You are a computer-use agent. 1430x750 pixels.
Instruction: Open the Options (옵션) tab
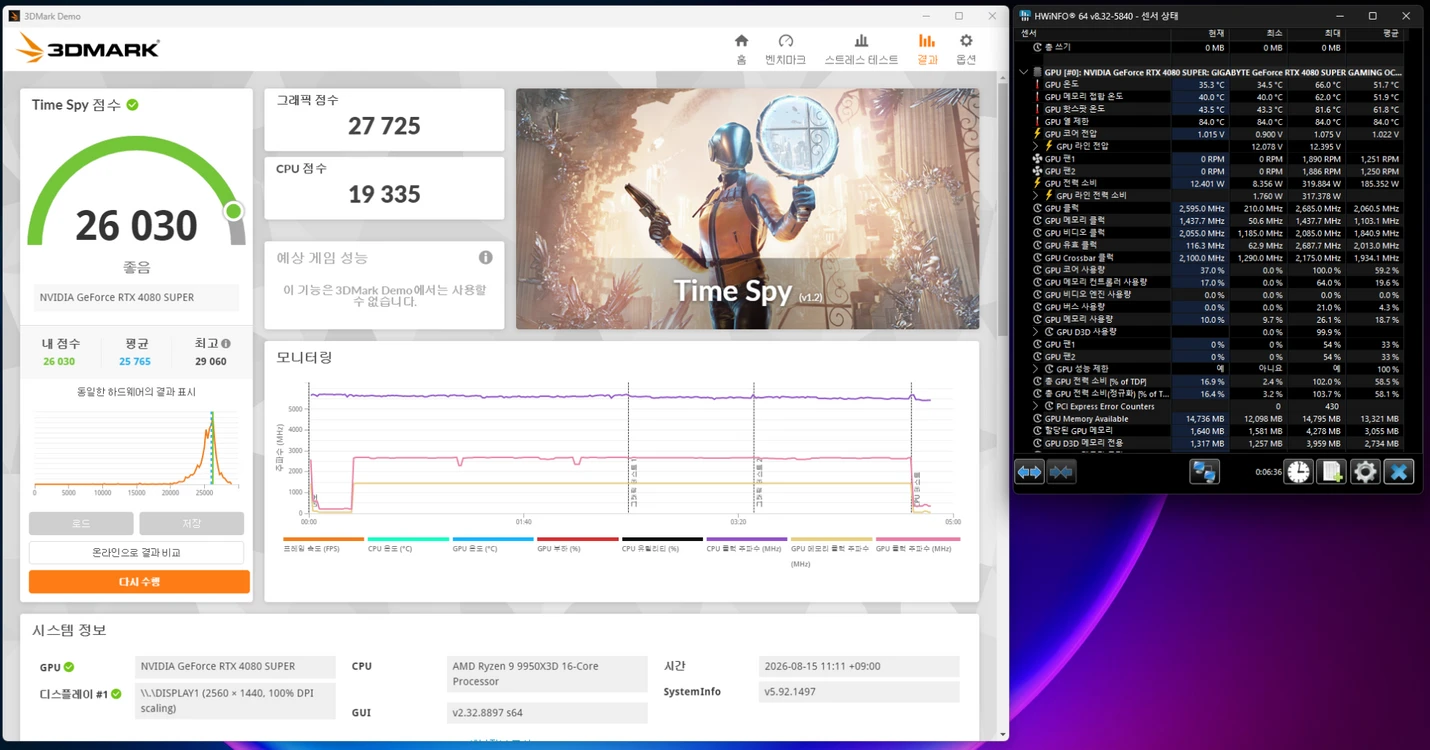[966, 49]
